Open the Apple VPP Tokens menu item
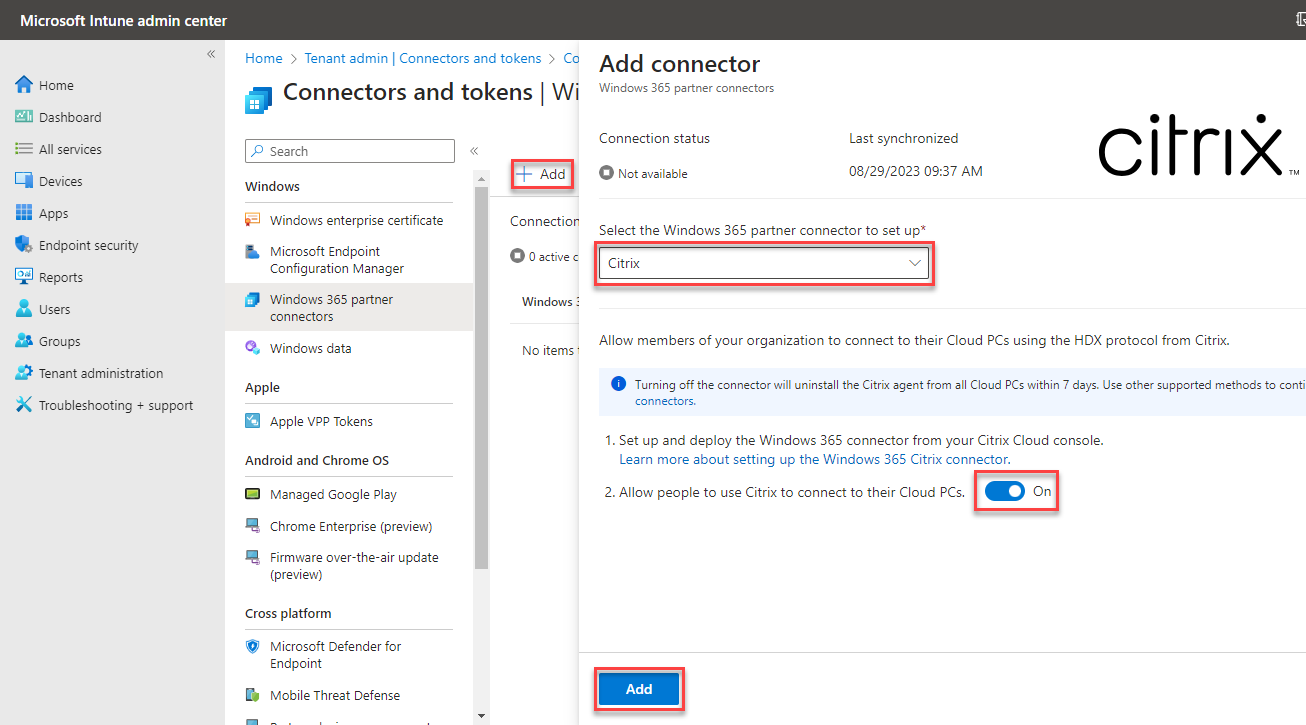The image size is (1306, 725). tap(321, 421)
